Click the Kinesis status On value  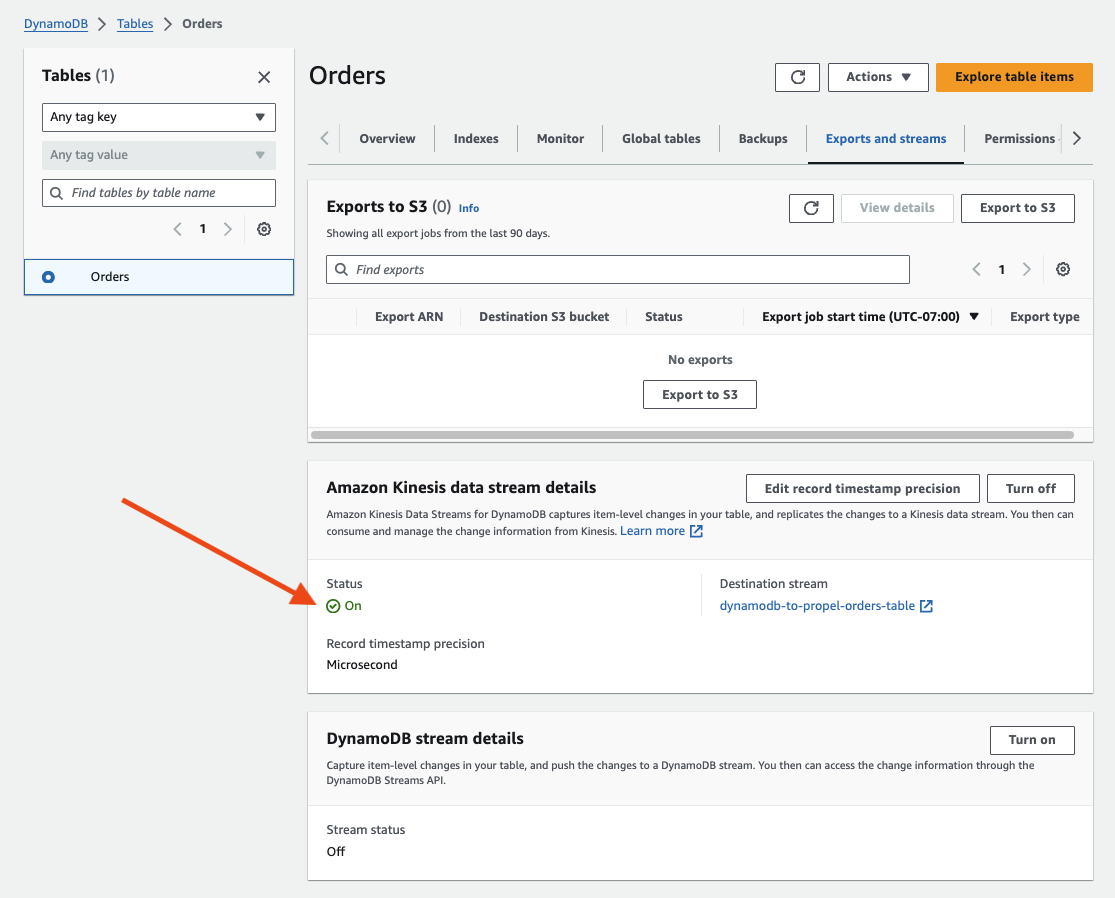click(344, 606)
